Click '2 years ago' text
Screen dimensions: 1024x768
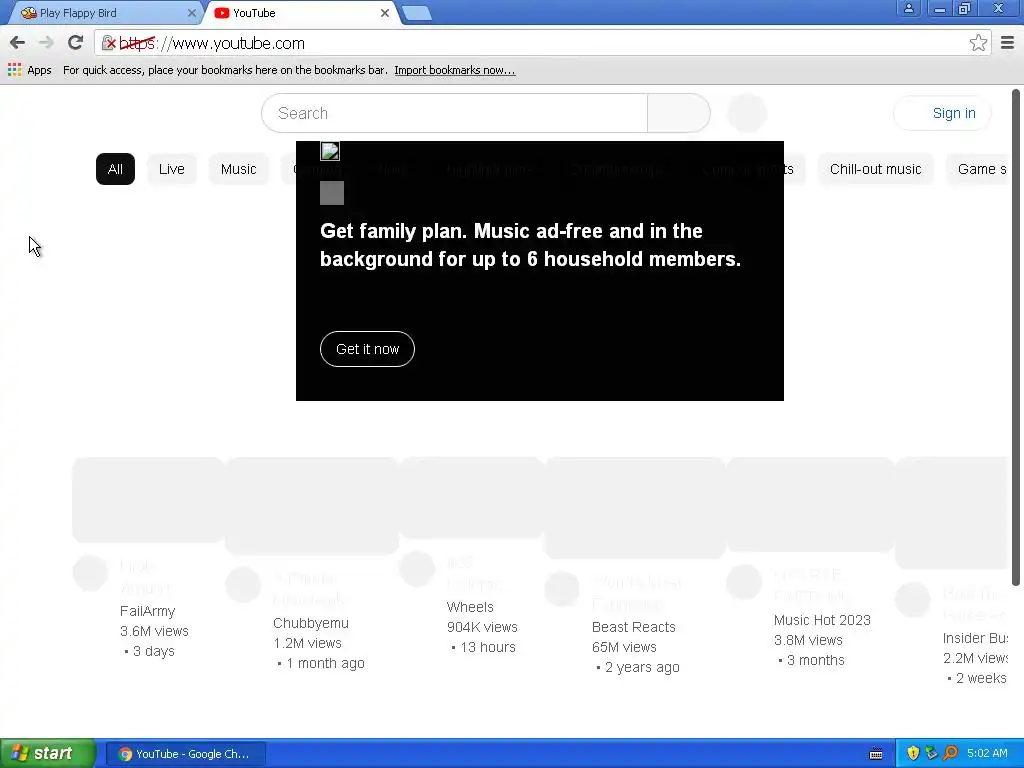click(642, 667)
